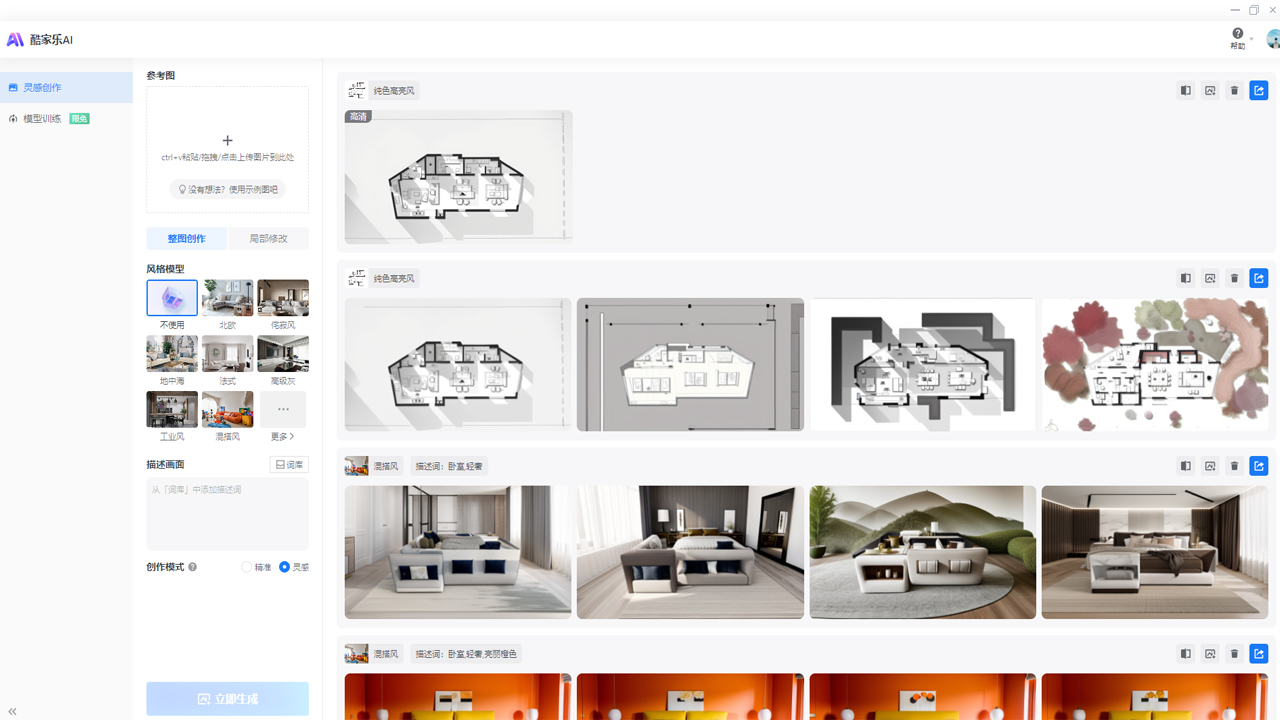Open the user avatar menu
The height and width of the screenshot is (720, 1280).
(1273, 39)
